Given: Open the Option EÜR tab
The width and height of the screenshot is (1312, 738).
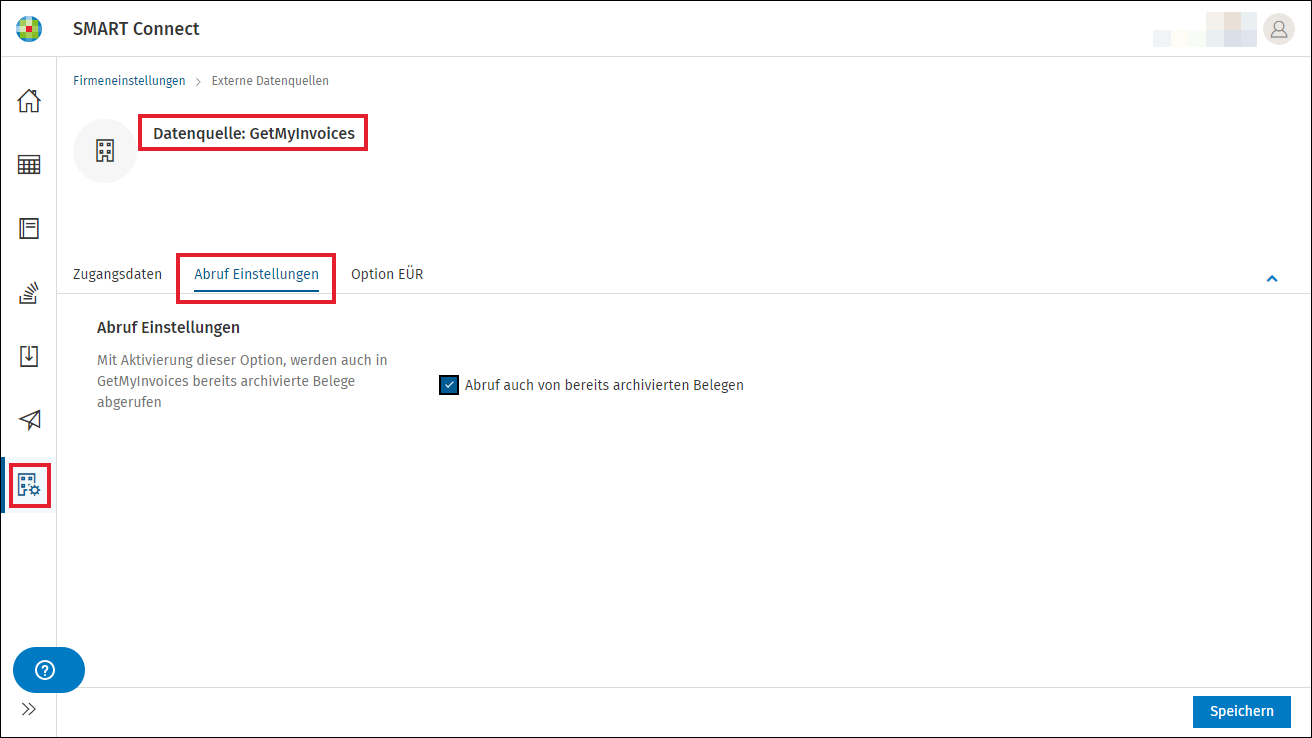Looking at the screenshot, I should (x=387, y=274).
